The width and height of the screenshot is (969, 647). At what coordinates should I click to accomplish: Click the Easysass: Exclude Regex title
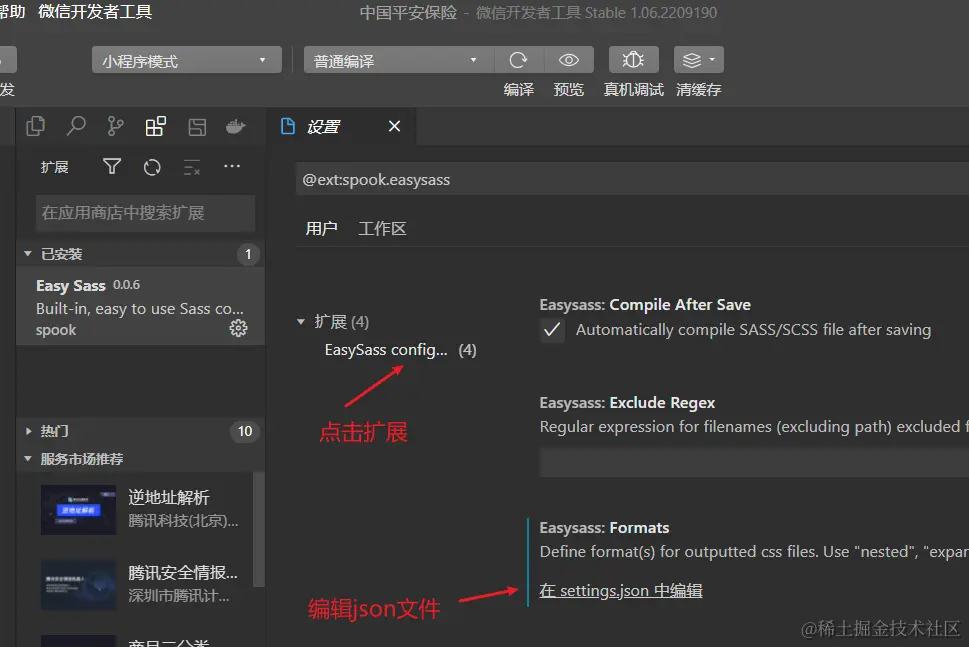click(x=627, y=403)
